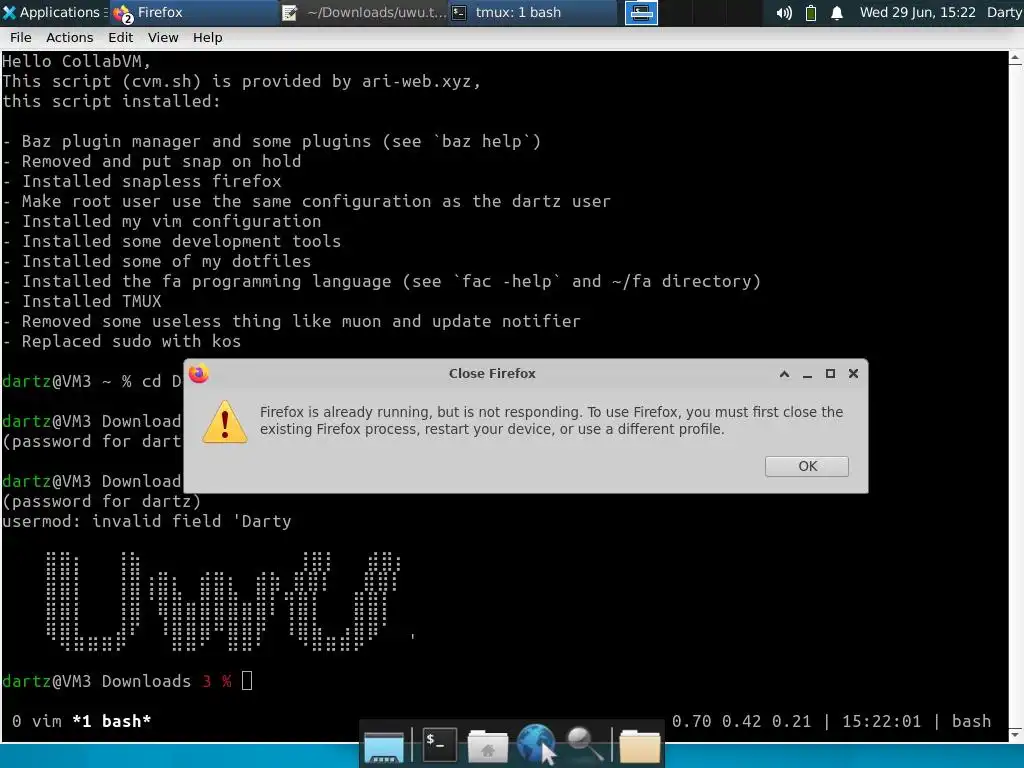Click the 'Replaced sudo with kos' line

[x=121, y=342]
